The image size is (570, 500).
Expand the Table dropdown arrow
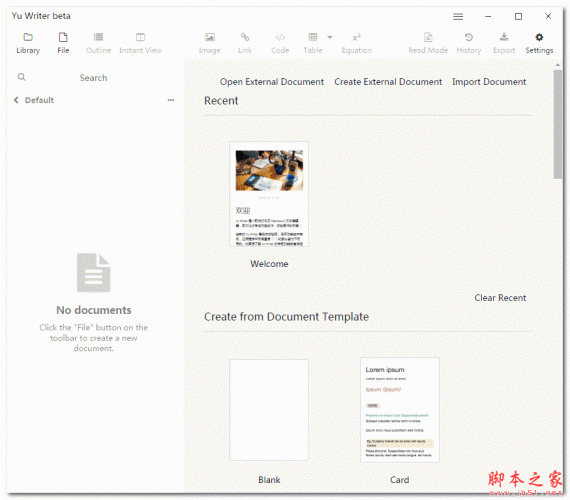tap(330, 37)
